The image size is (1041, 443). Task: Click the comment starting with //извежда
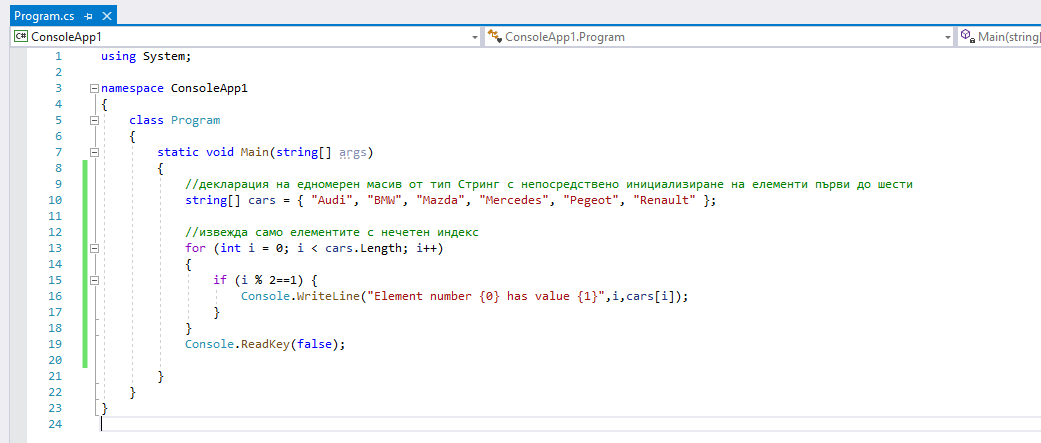click(332, 232)
